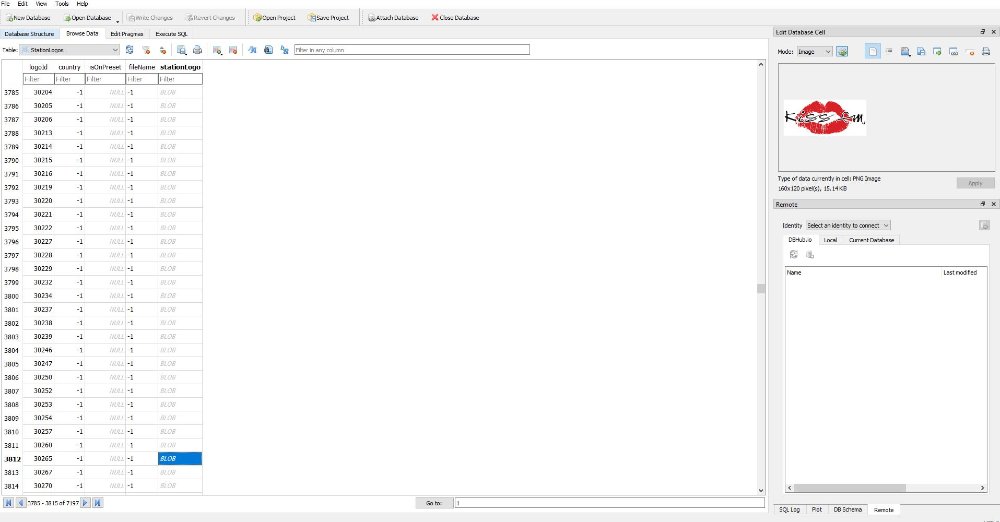Insert a new record in table
The height and width of the screenshot is (522, 1000).
pos(217,50)
